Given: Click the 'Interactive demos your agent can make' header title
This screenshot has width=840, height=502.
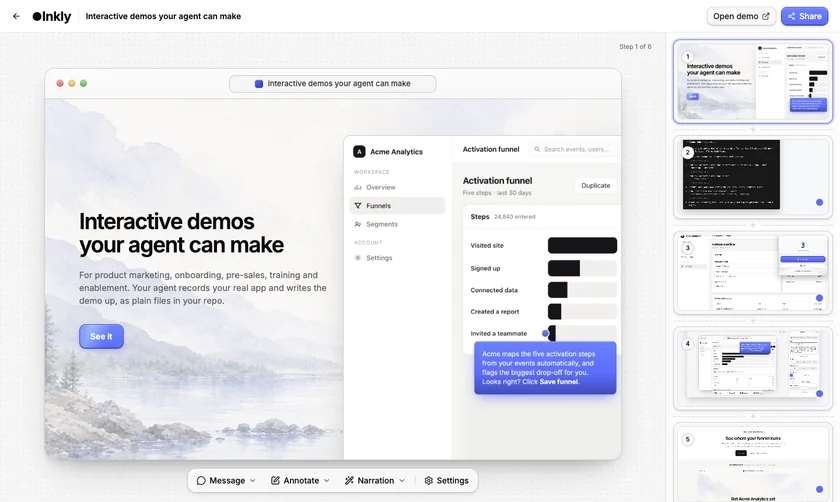Looking at the screenshot, I should tap(163, 16).
